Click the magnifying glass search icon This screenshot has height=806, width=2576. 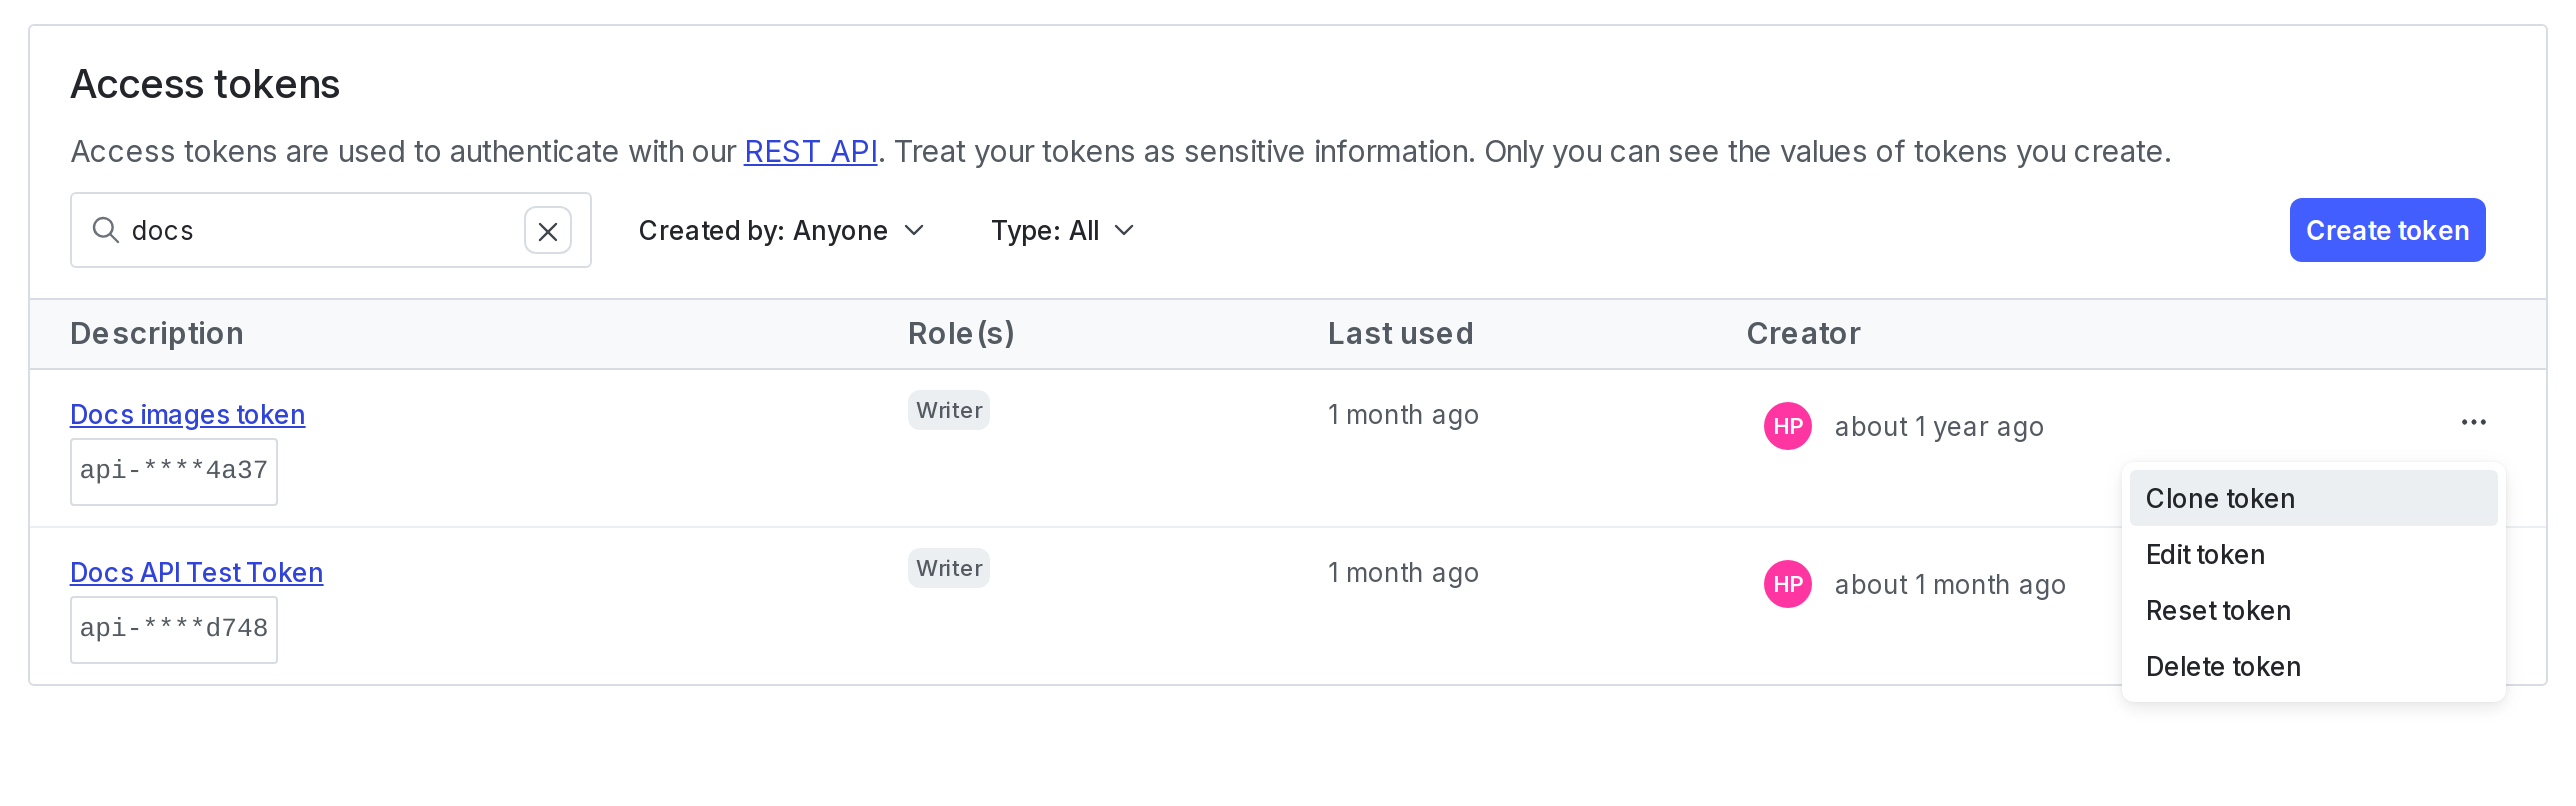(105, 230)
